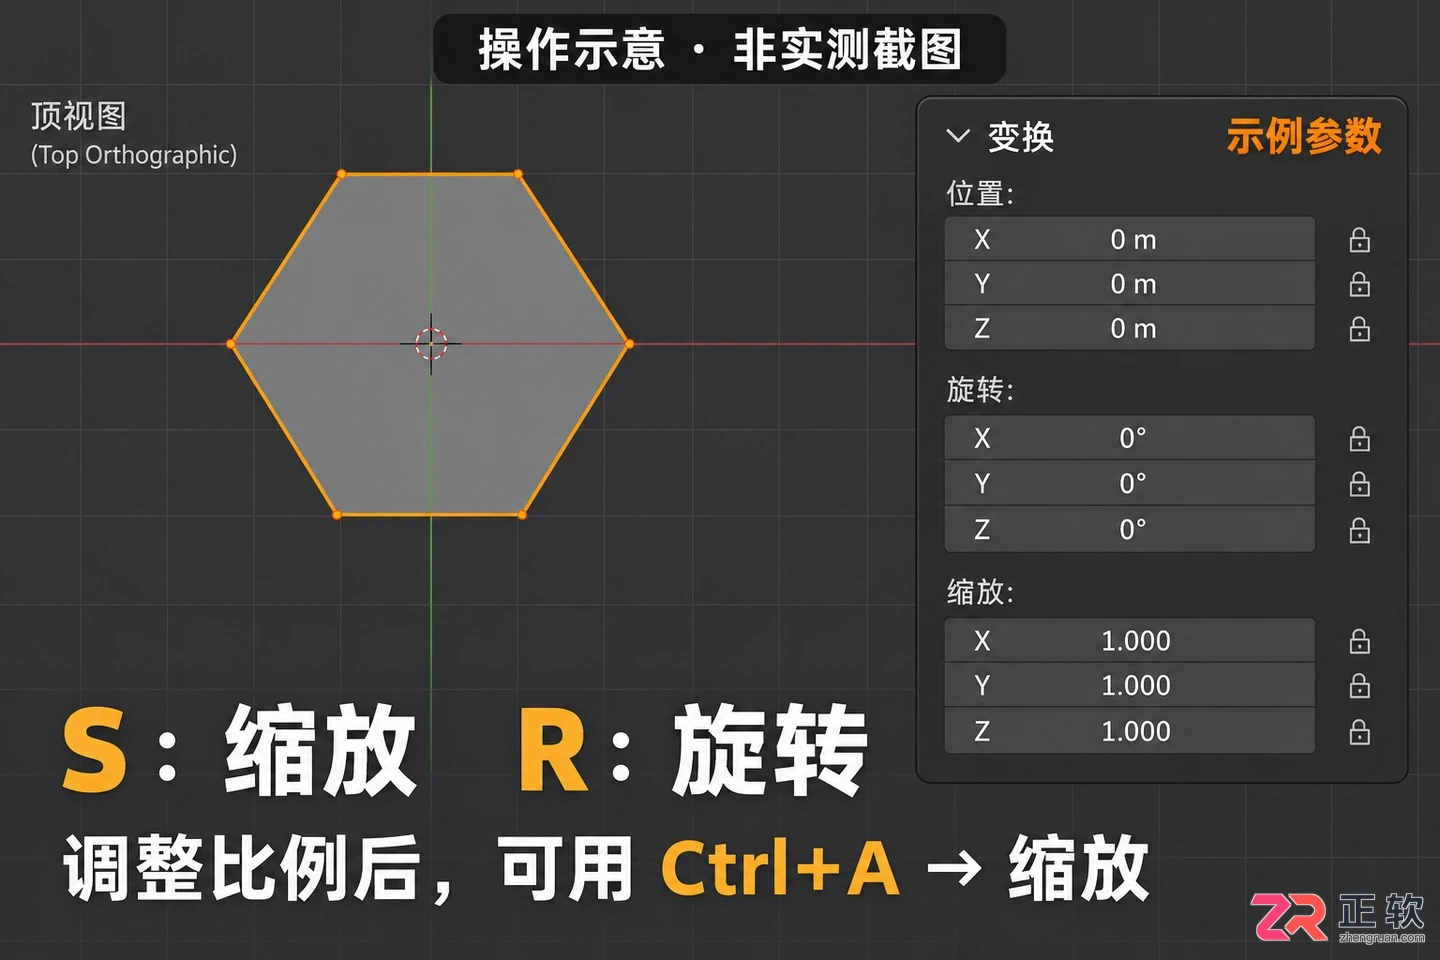Click the 位置: section label

[980, 193]
